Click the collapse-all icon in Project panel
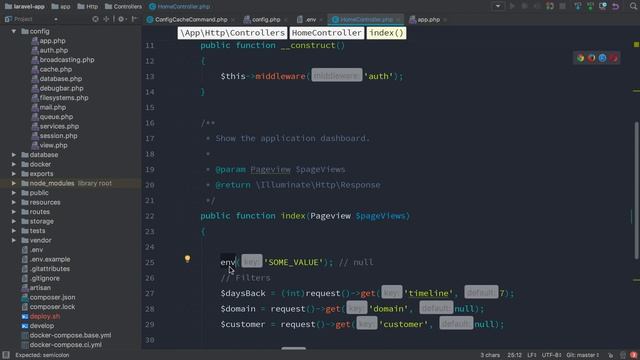640x360 pixels. pos(106,19)
